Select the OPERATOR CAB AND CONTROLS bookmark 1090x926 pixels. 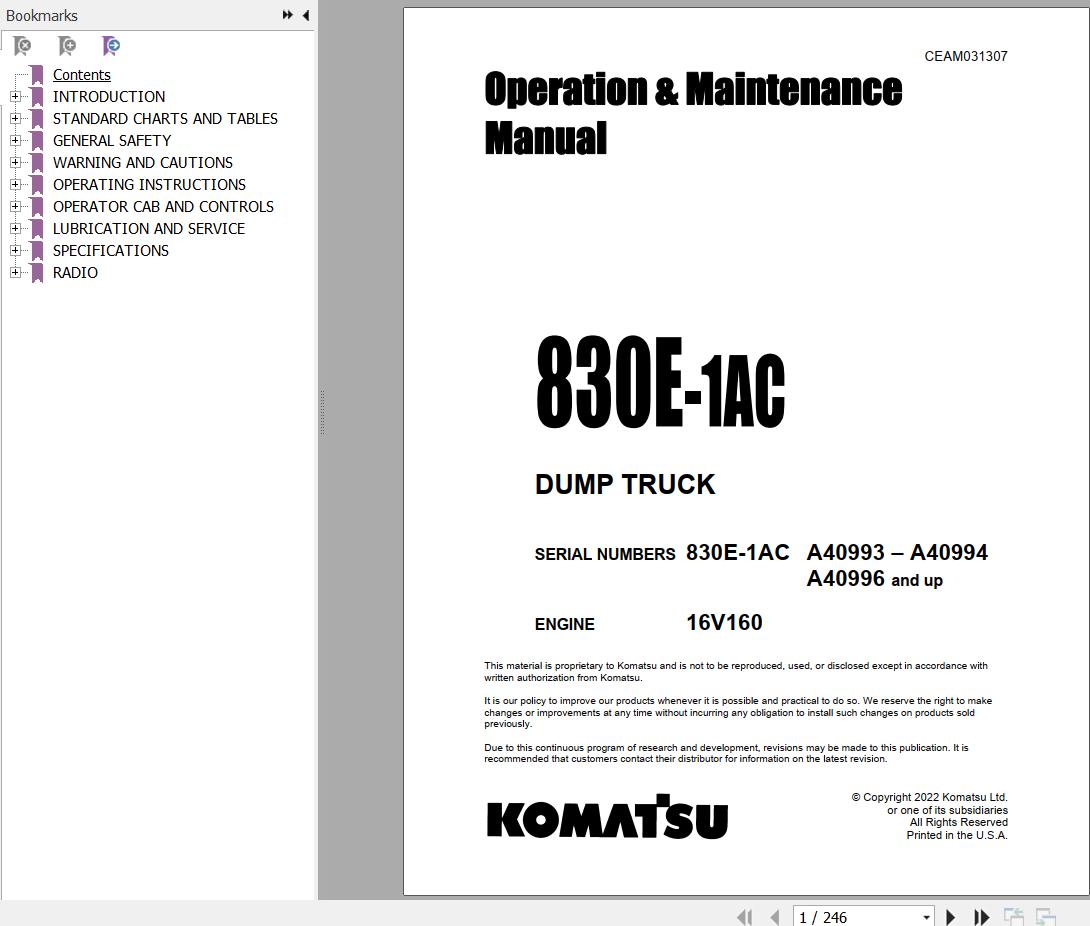click(x=163, y=207)
